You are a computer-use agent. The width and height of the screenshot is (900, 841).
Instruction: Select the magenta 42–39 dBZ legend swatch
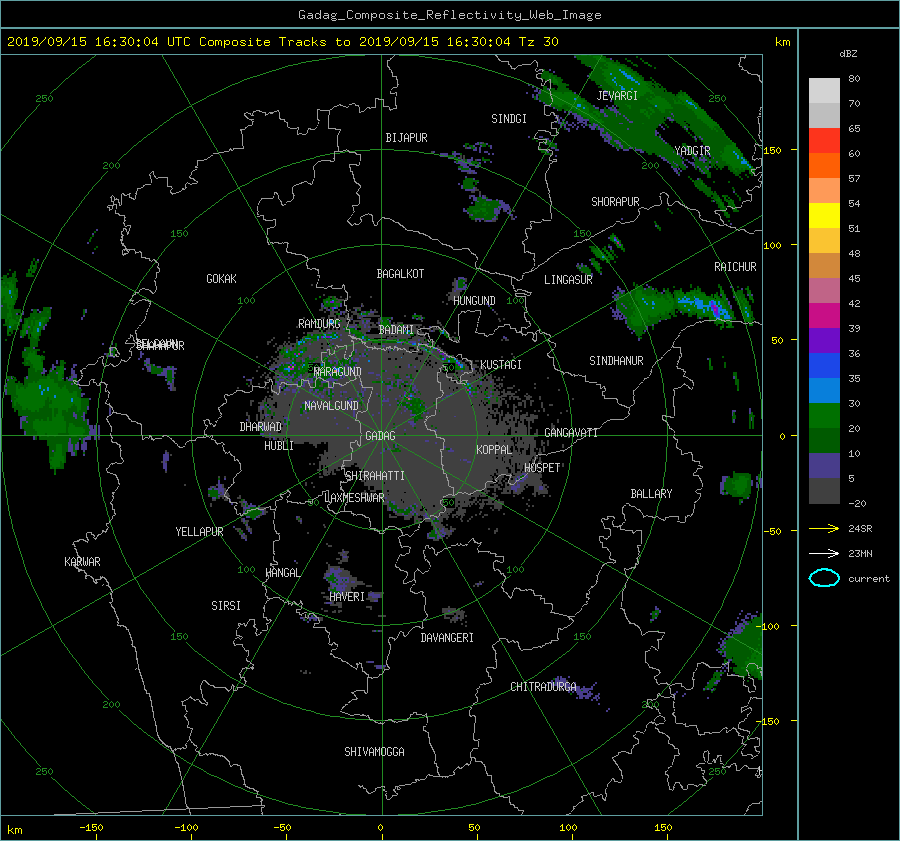coord(824,316)
